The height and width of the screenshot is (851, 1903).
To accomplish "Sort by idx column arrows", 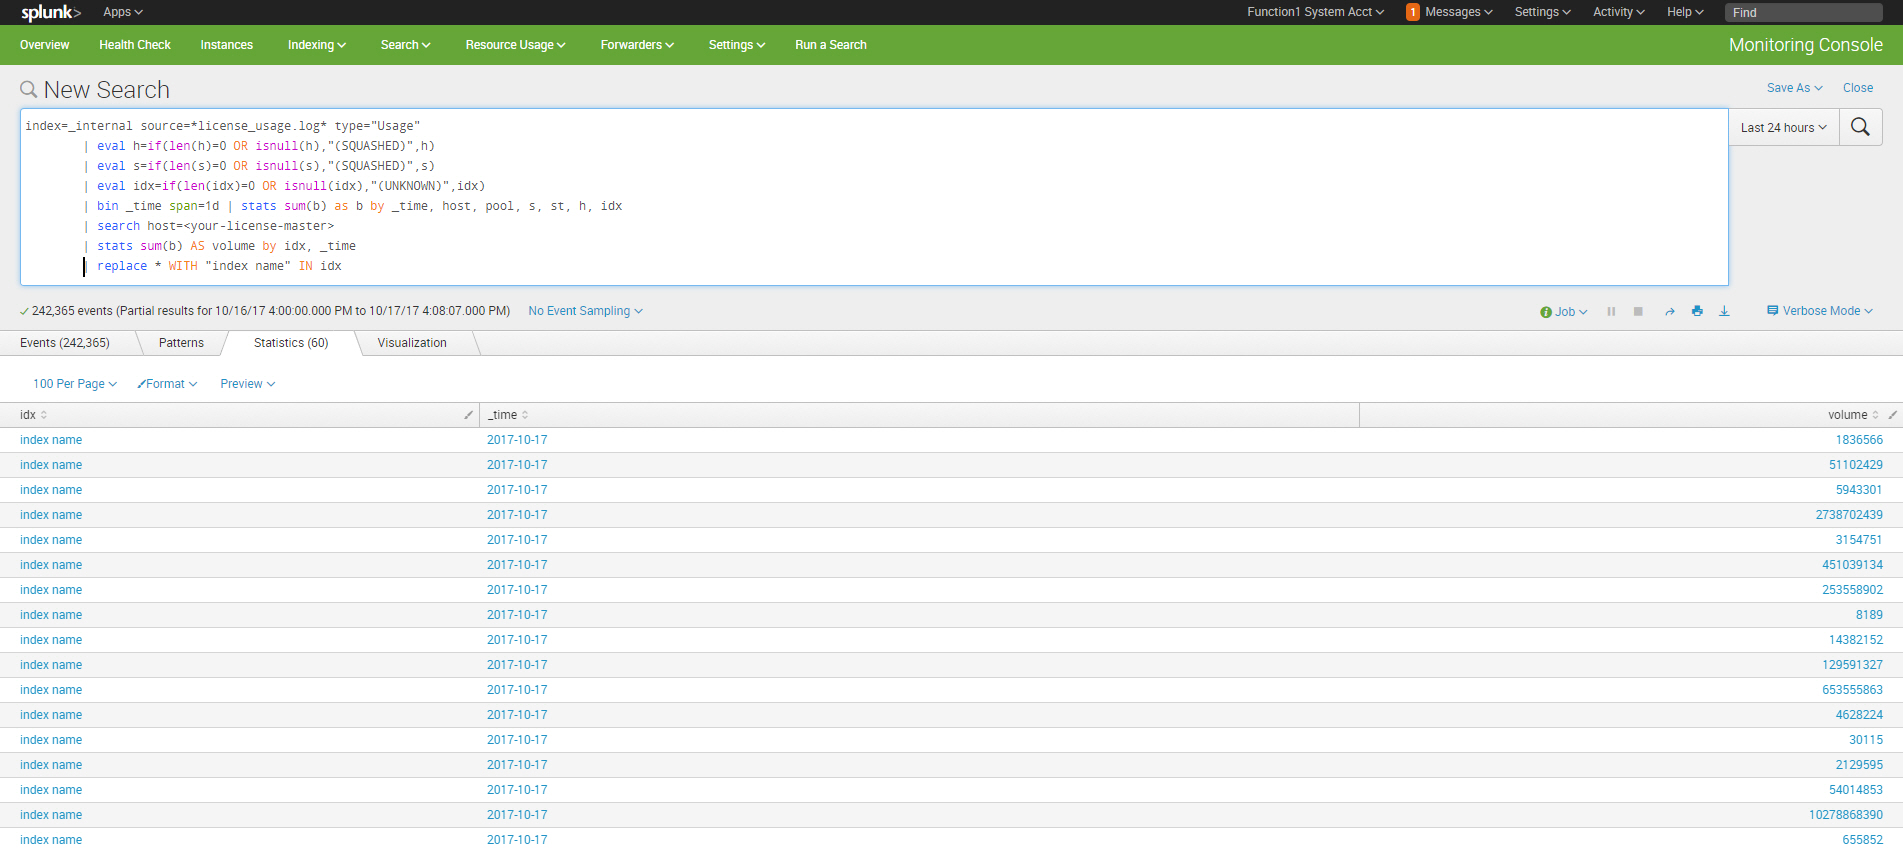I will click(x=44, y=415).
